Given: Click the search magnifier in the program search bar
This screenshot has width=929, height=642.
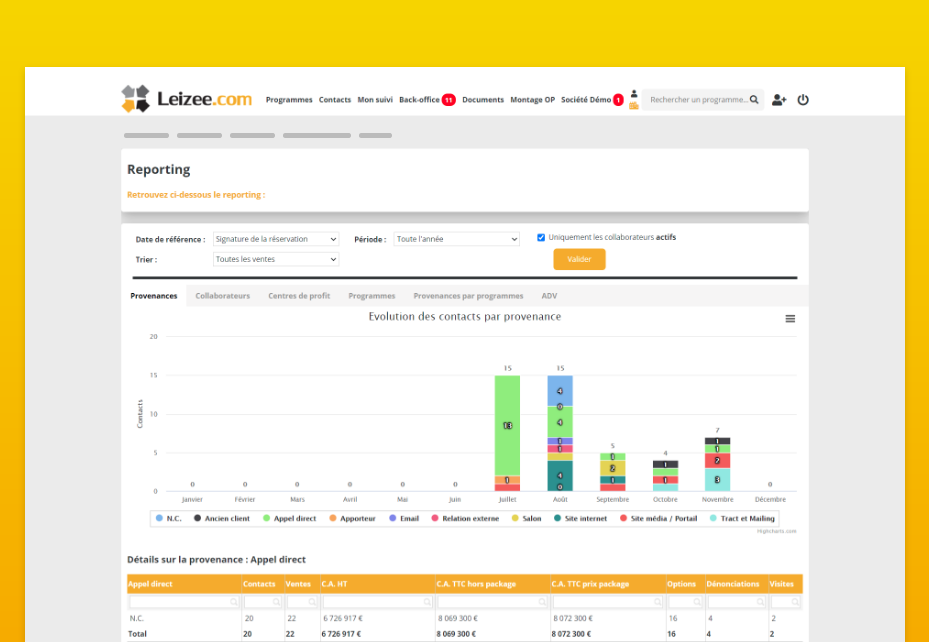Looking at the screenshot, I should pyautogui.click(x=754, y=99).
